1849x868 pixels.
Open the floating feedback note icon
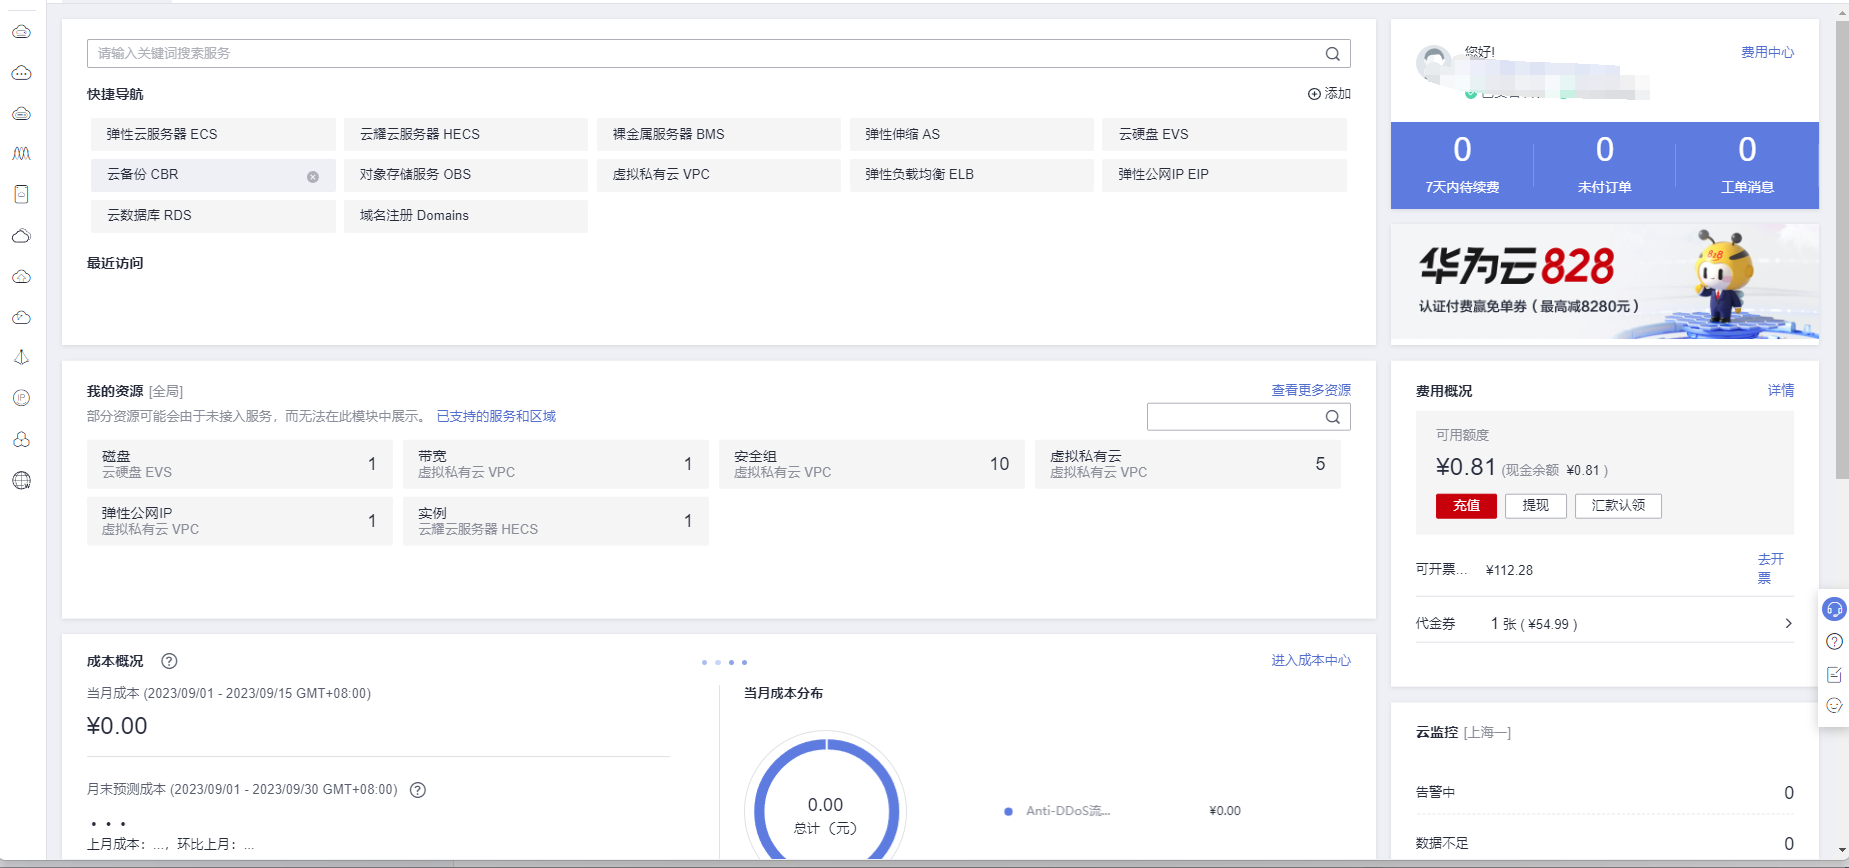(x=1834, y=674)
